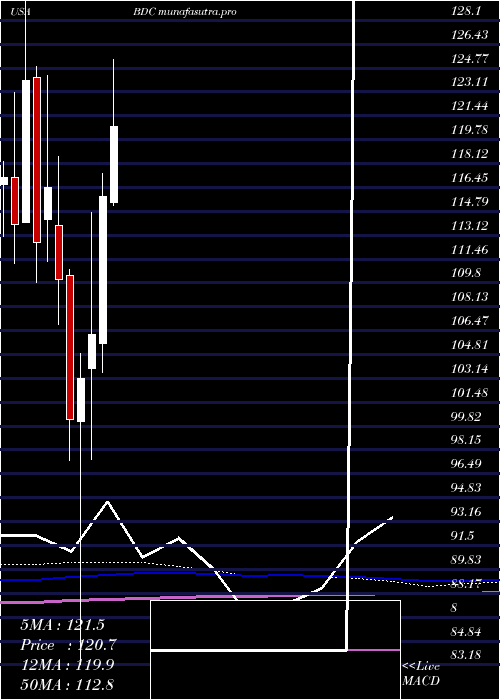Click the '<<Live MACD' label
The height and width of the screenshot is (700, 500).
(421, 673)
